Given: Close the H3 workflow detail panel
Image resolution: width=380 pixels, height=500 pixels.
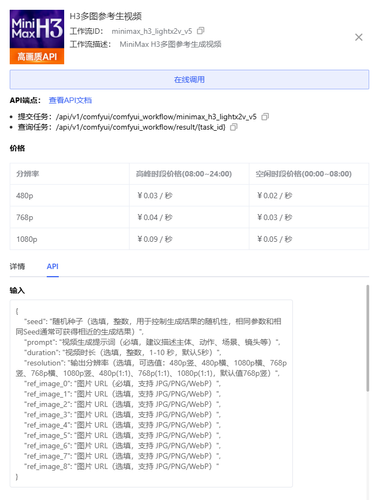Looking at the screenshot, I should coord(359,37).
